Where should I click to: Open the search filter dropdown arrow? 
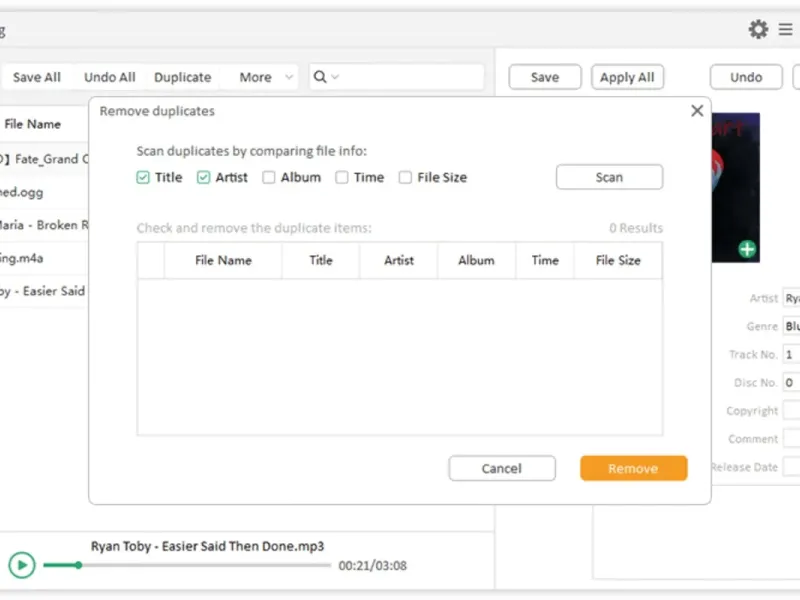(335, 77)
